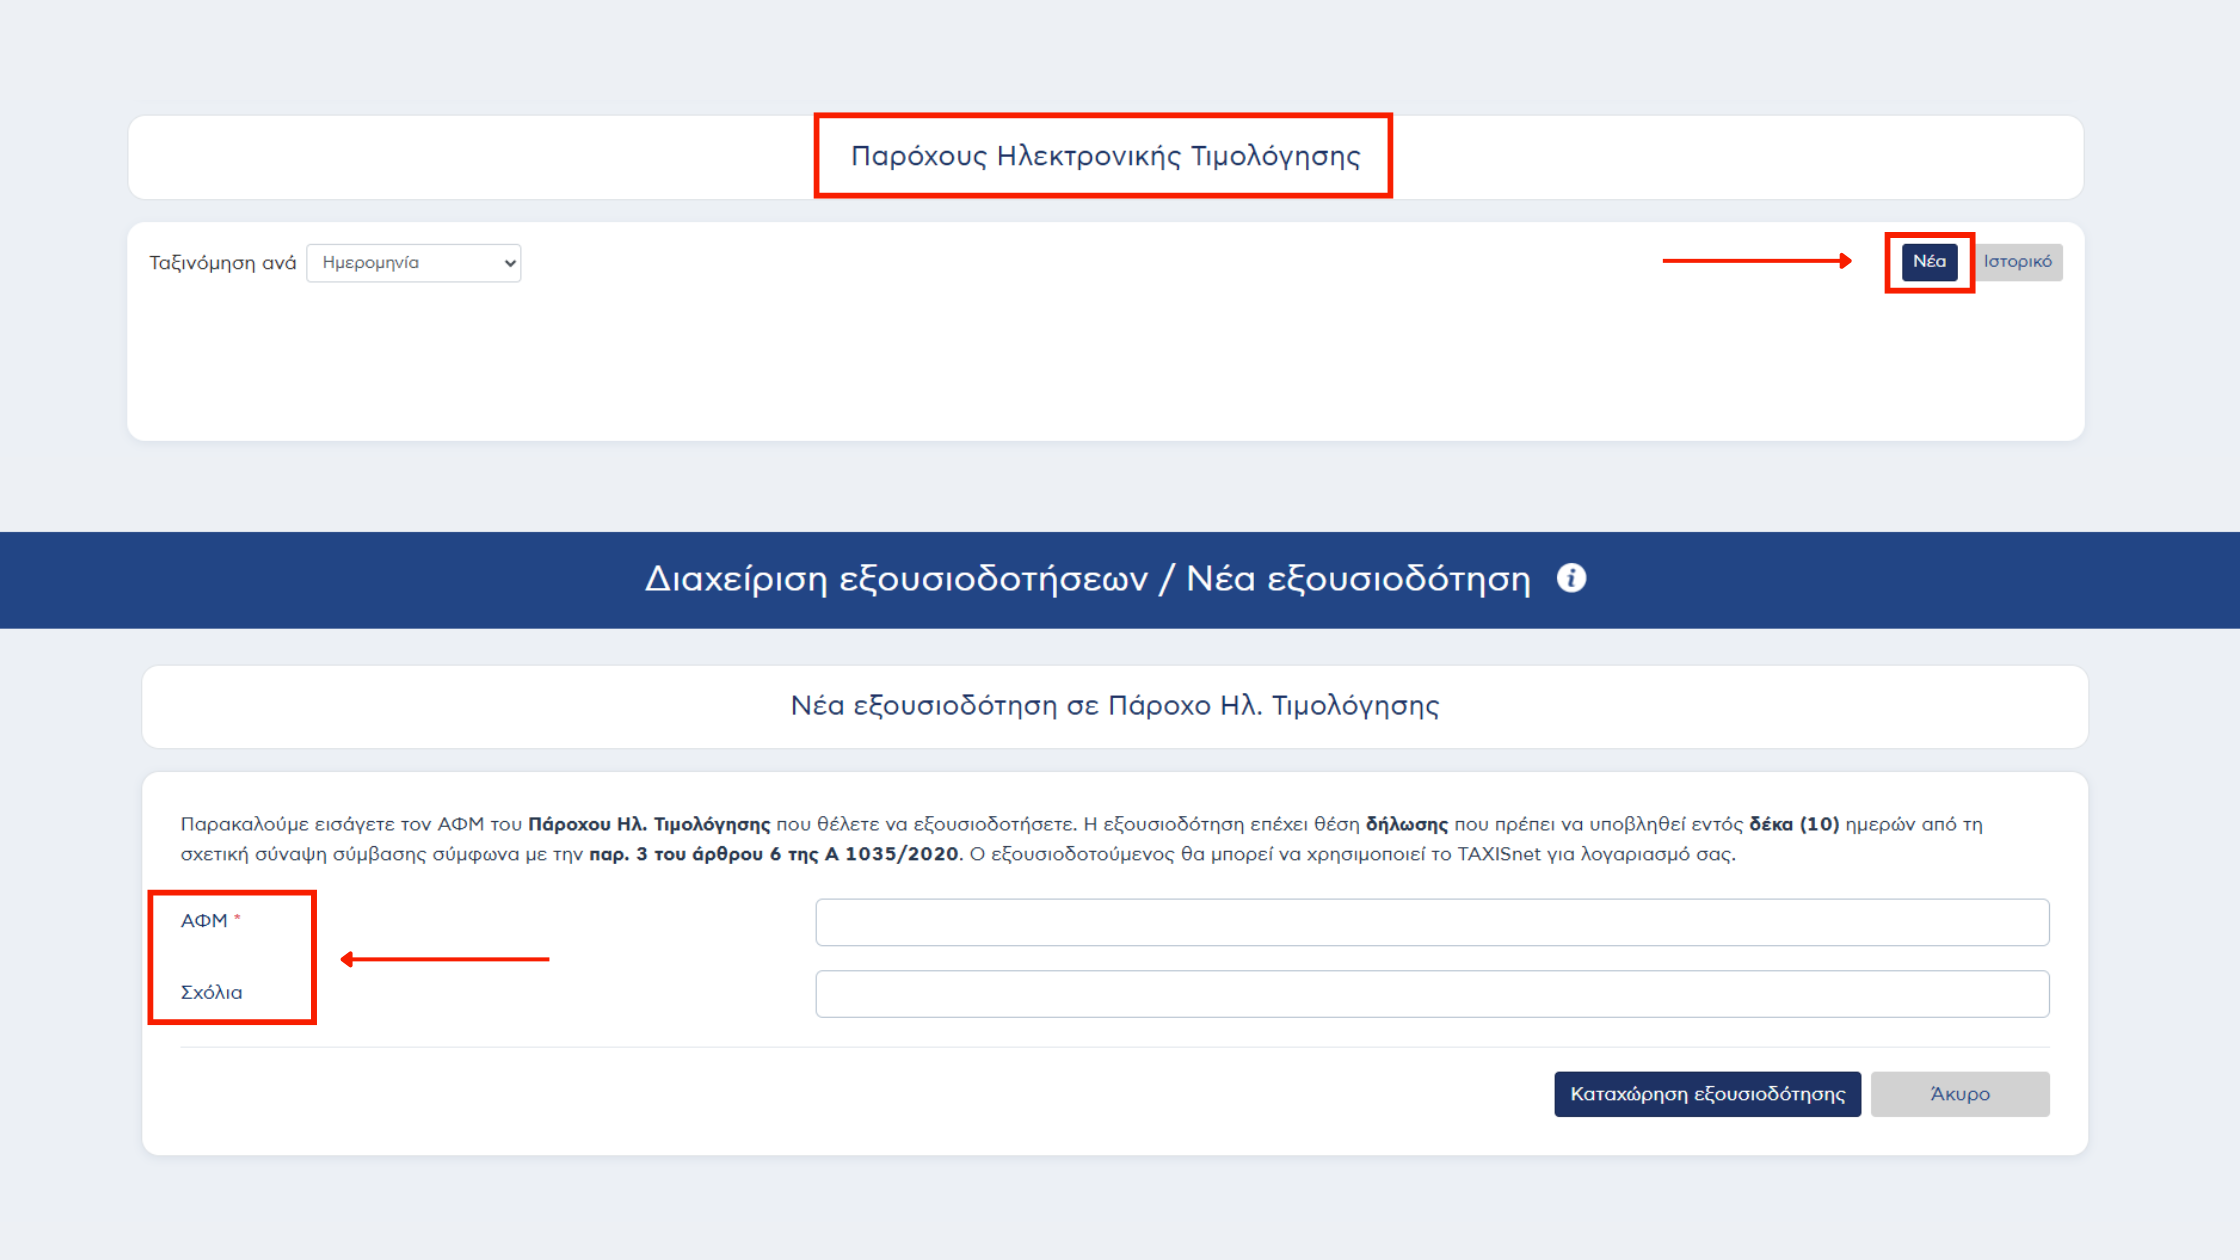The image size is (2240, 1260).
Task: Click the Σχόλια field label
Action: point(211,993)
